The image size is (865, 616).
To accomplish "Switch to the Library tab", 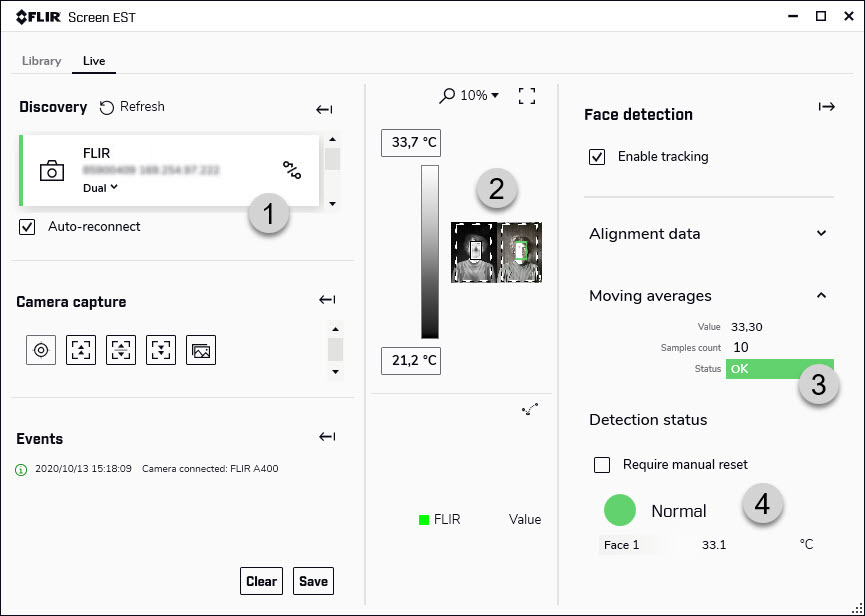I will tap(42, 61).
